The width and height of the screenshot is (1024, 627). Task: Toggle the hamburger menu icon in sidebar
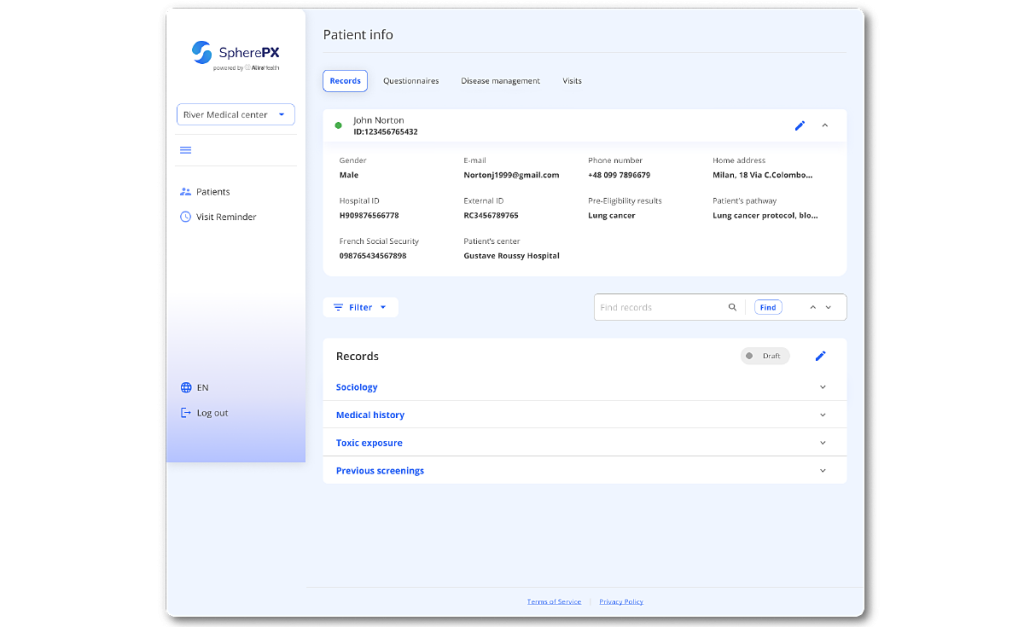[x=185, y=150]
